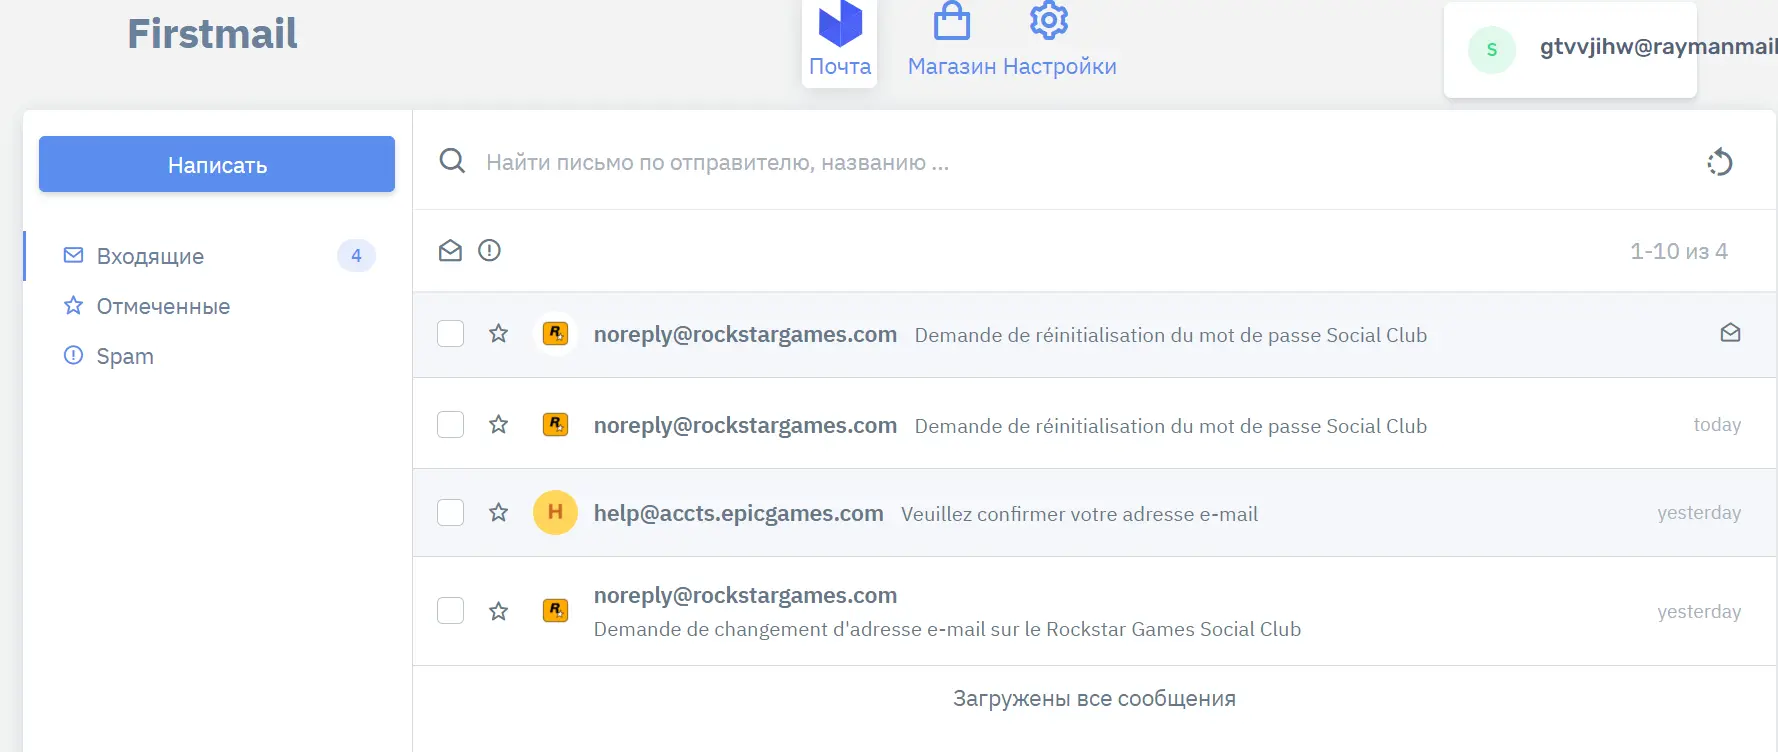The height and width of the screenshot is (752, 1778).
Task: Star the Rockstar address change email
Action: 498,611
